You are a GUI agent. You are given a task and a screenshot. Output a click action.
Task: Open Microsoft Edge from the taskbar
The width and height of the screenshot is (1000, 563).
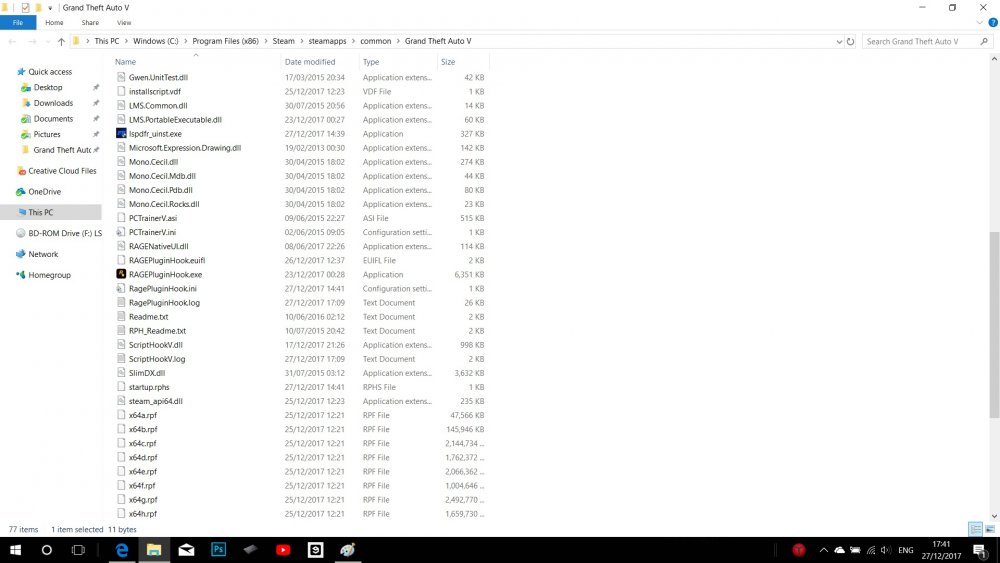point(122,550)
